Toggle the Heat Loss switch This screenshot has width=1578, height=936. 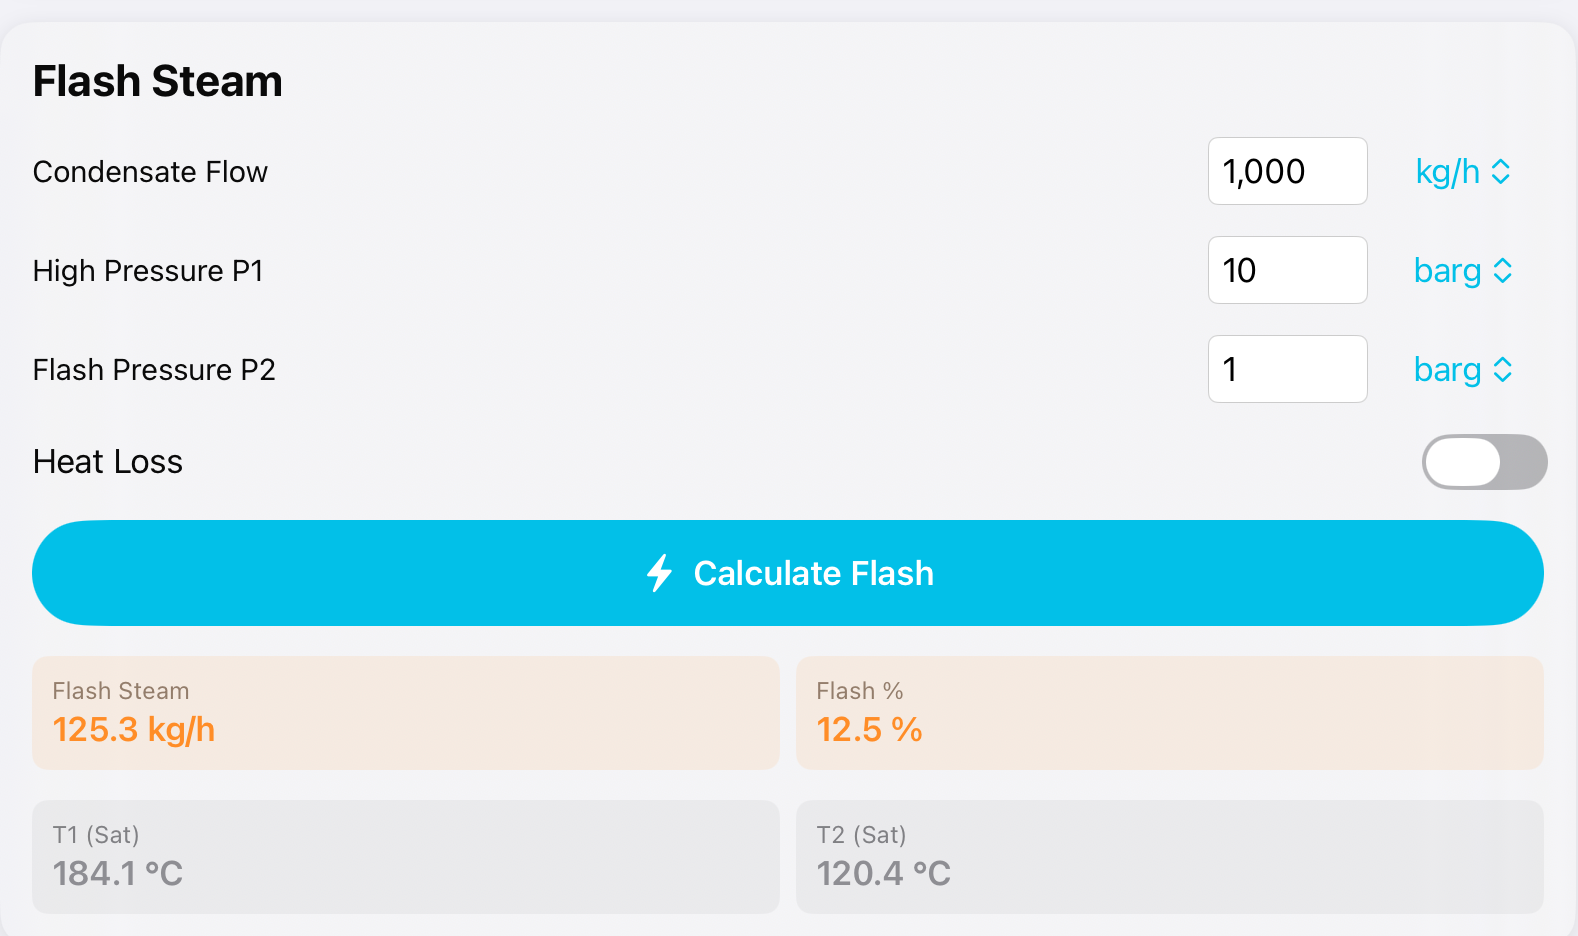click(1484, 462)
